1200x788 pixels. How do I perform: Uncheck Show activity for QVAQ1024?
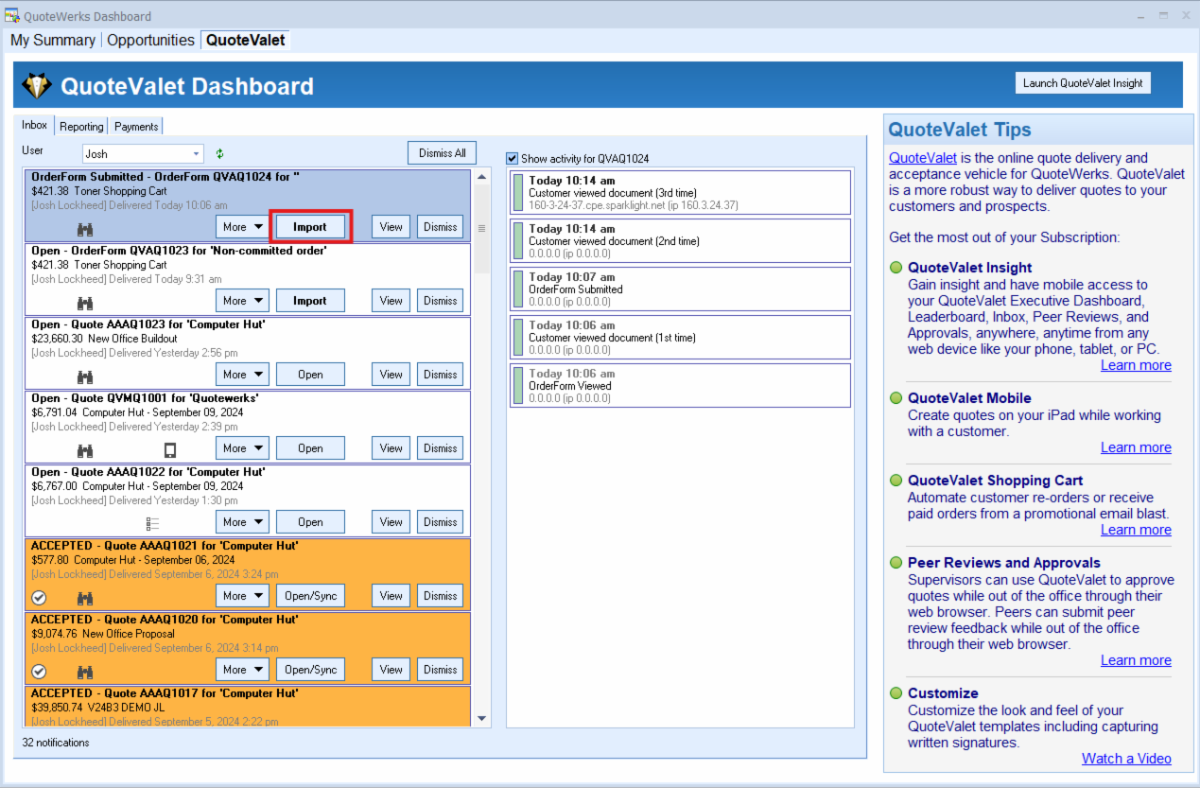coord(513,159)
